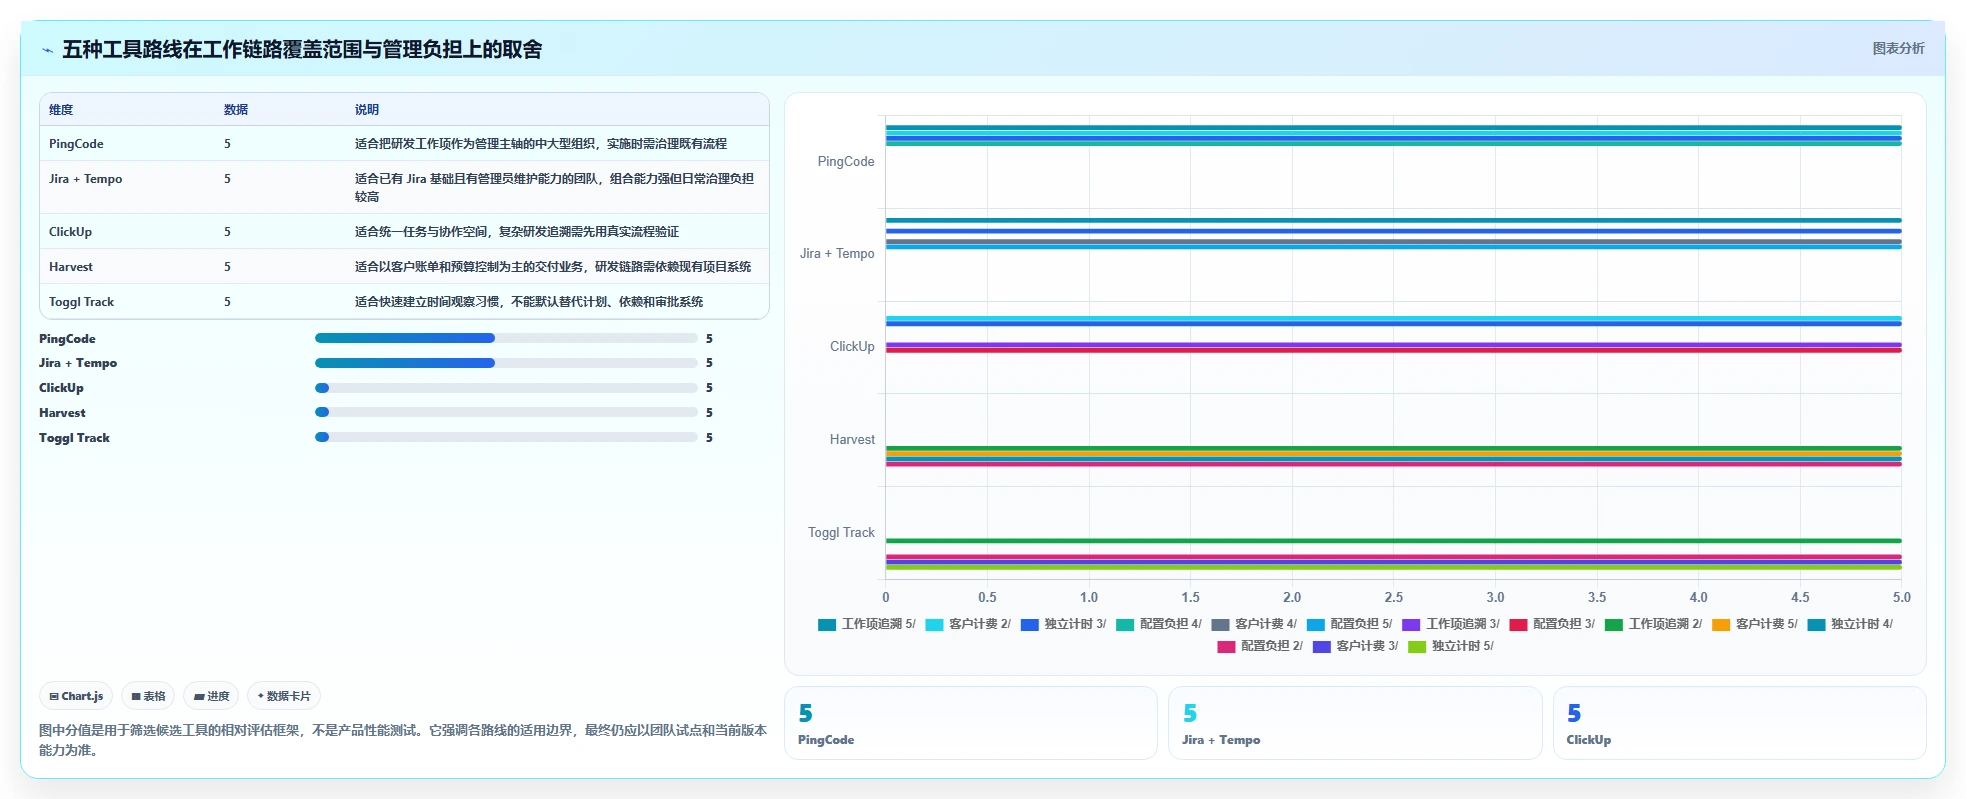This screenshot has height=799, width=1966.
Task: Toggle the 配置负担 4/ legend entry
Action: point(1159,624)
